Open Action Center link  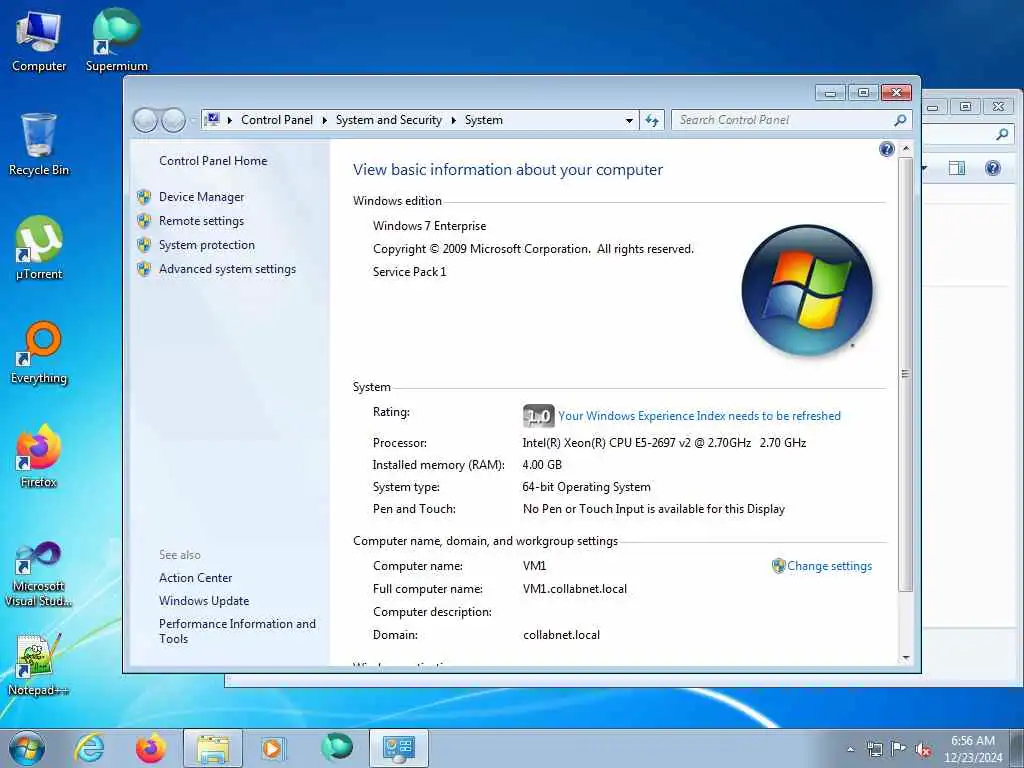coord(195,578)
